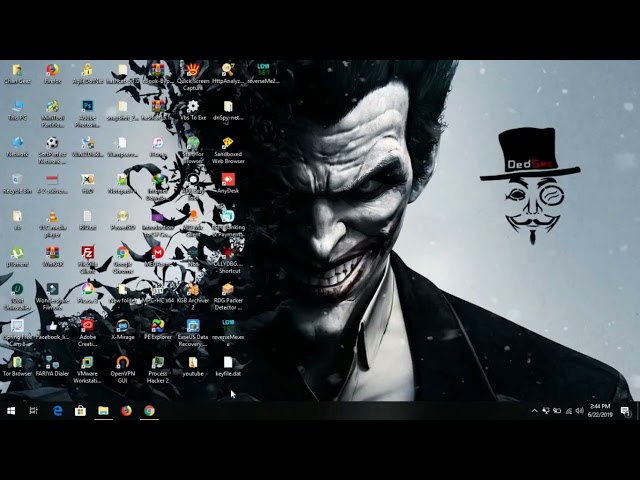Open the volume control in tray
The width and height of the screenshot is (640, 480).
(x=580, y=411)
